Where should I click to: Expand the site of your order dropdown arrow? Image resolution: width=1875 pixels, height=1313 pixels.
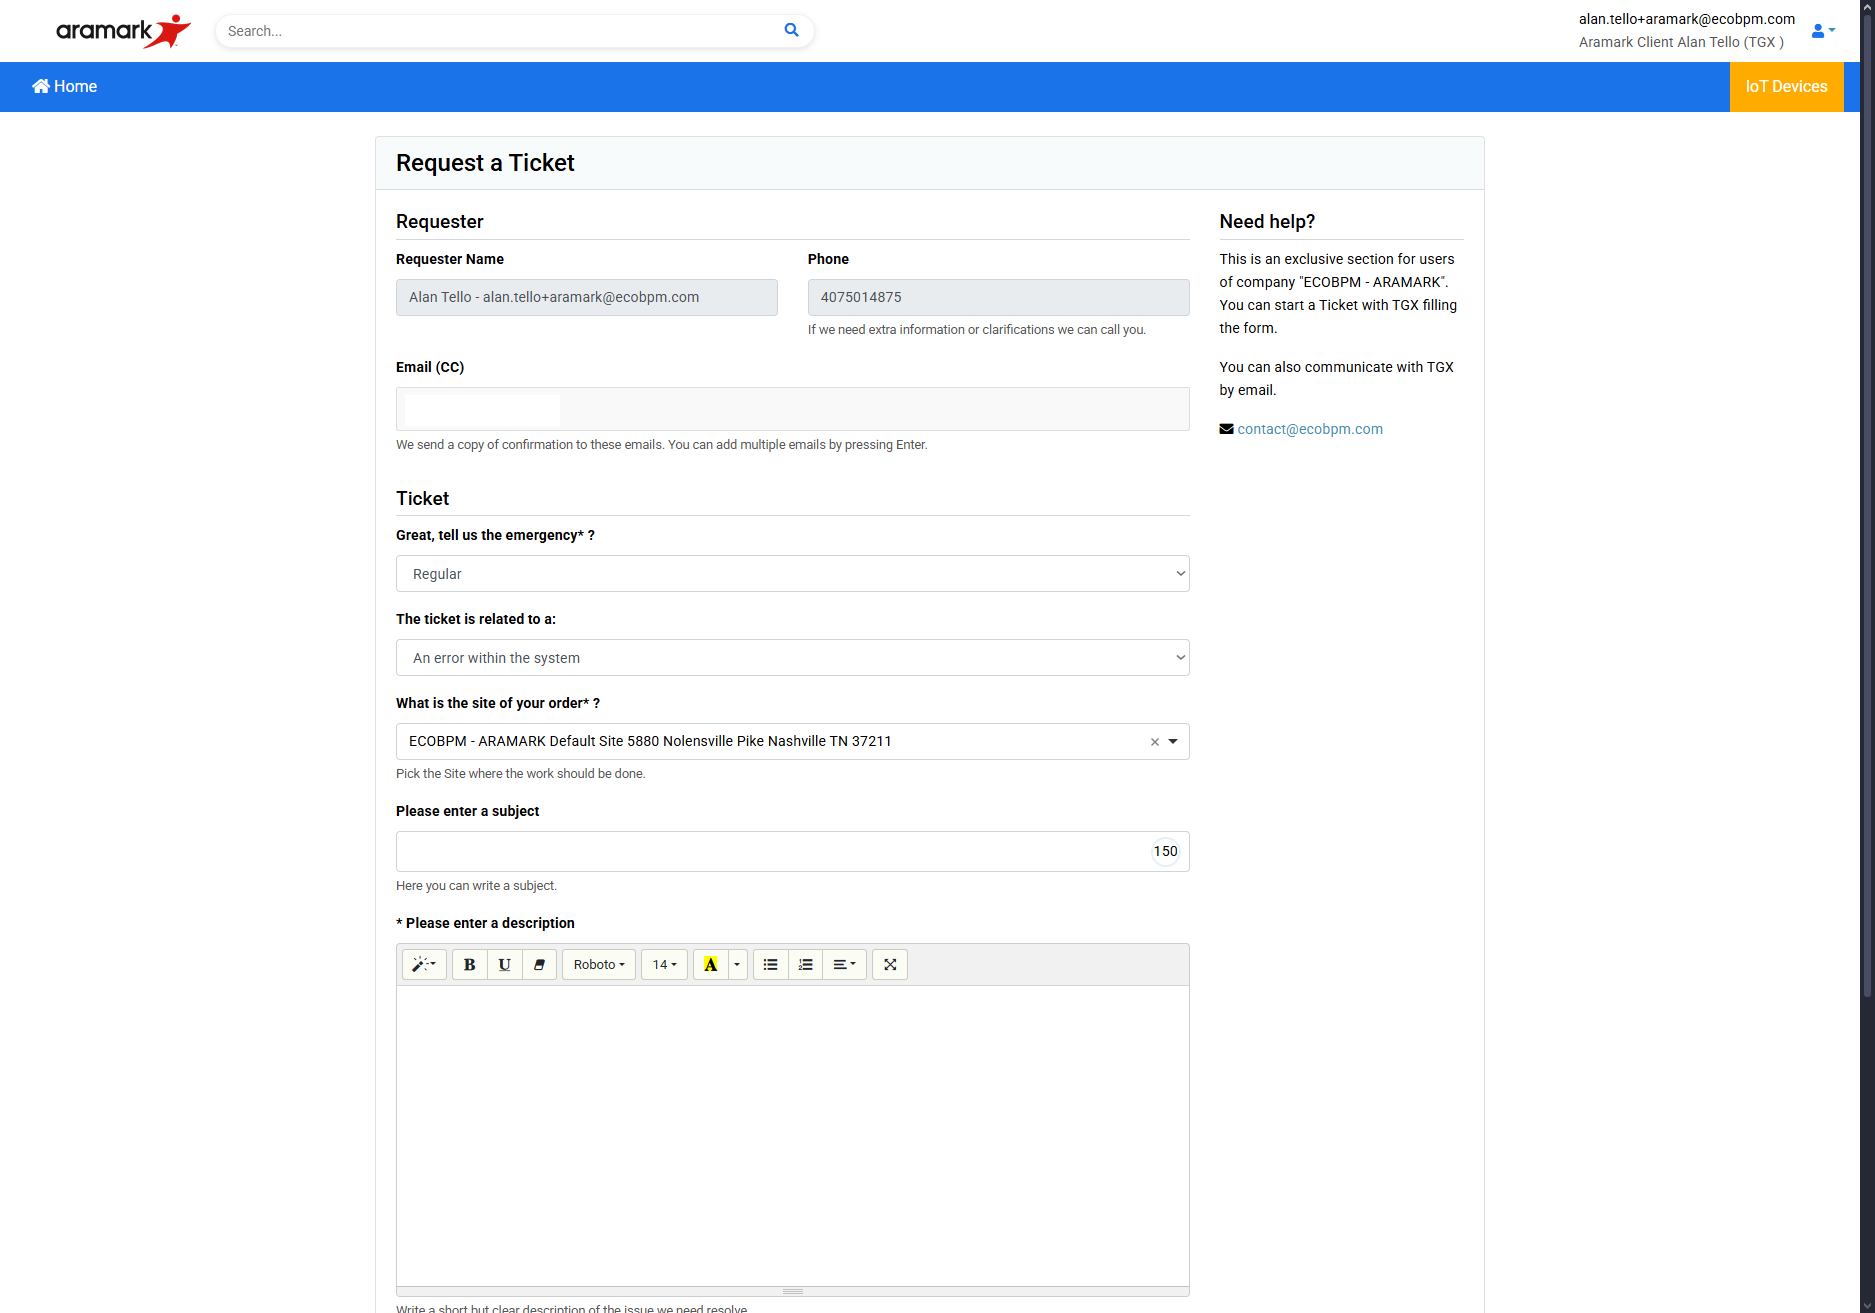pyautogui.click(x=1173, y=742)
